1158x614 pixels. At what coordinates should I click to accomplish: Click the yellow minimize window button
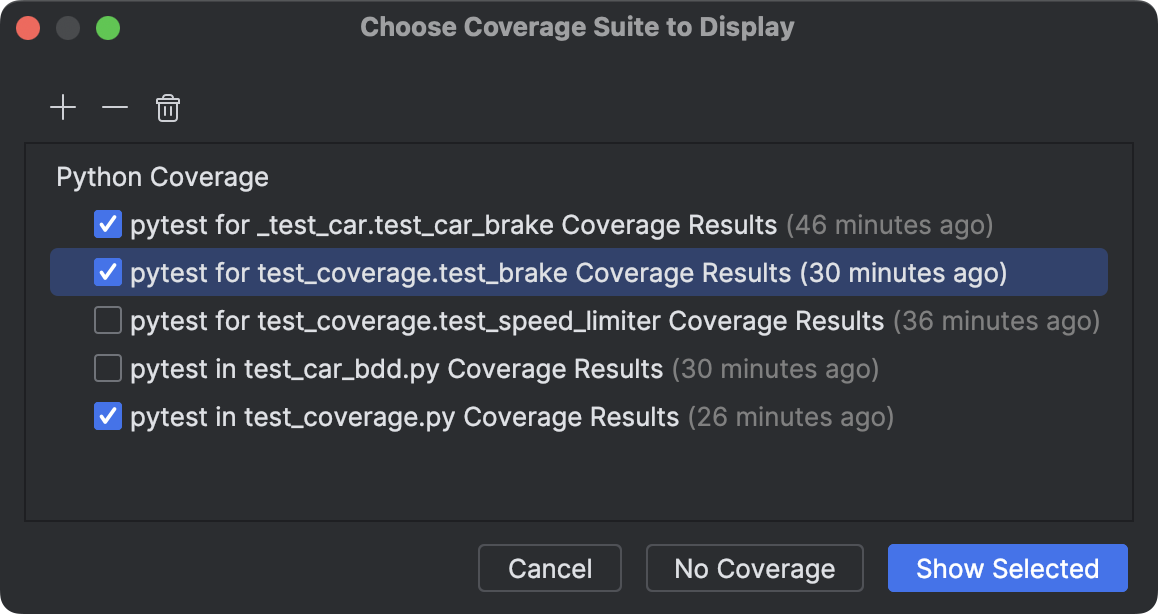[68, 27]
